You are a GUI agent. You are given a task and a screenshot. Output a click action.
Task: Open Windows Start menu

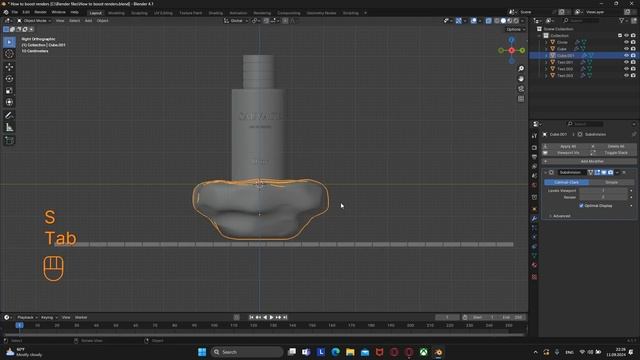(x=202, y=352)
